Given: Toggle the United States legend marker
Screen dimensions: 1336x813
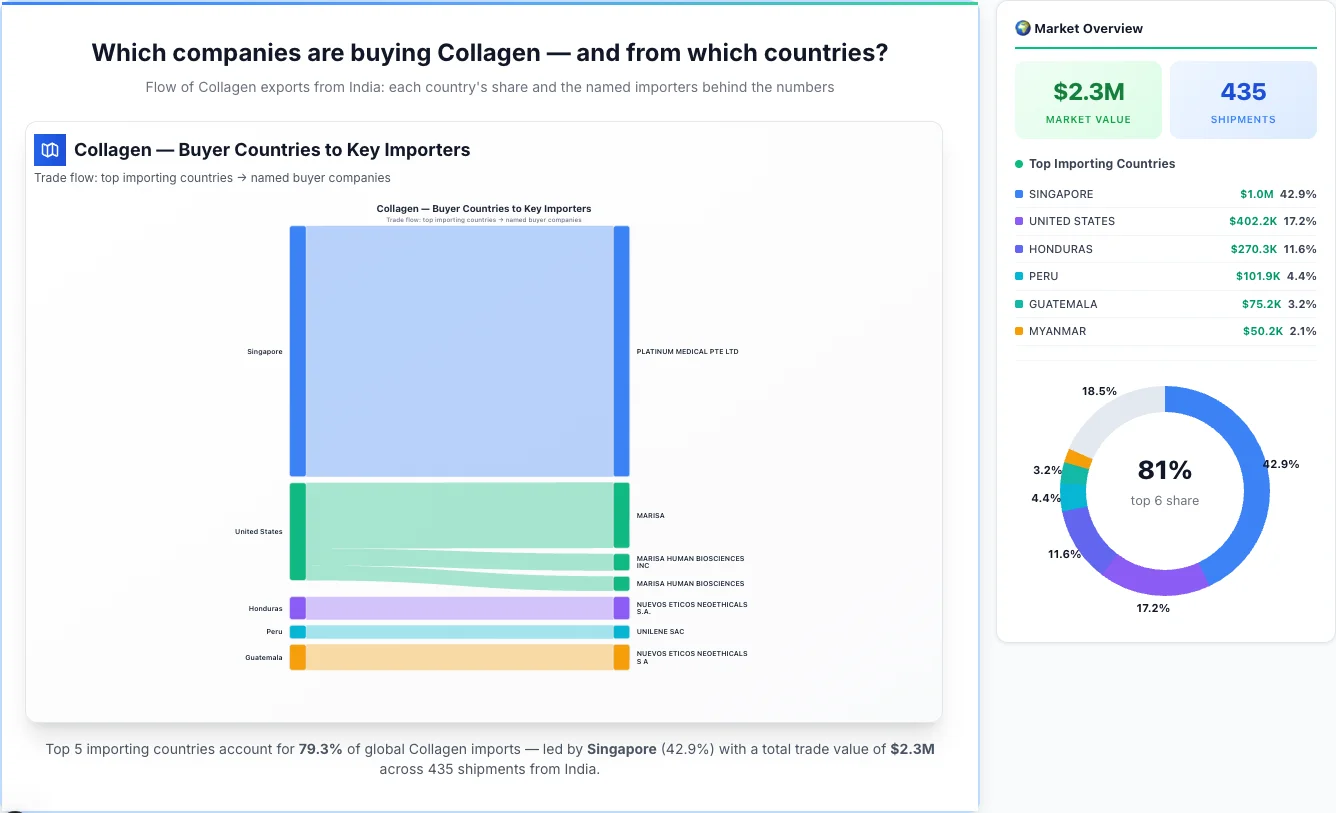Looking at the screenshot, I should 1017,221.
